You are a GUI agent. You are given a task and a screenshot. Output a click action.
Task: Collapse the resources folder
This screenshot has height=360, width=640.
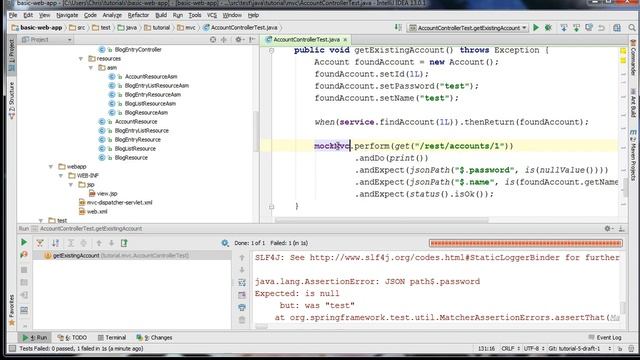click(x=81, y=59)
